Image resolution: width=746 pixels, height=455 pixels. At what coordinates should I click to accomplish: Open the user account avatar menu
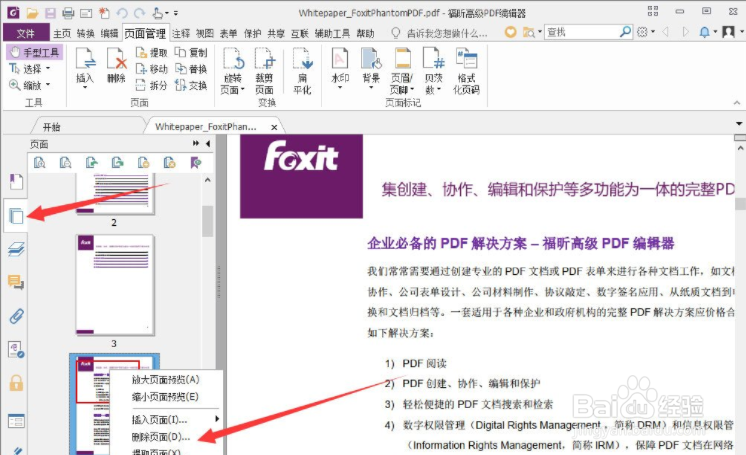click(728, 32)
